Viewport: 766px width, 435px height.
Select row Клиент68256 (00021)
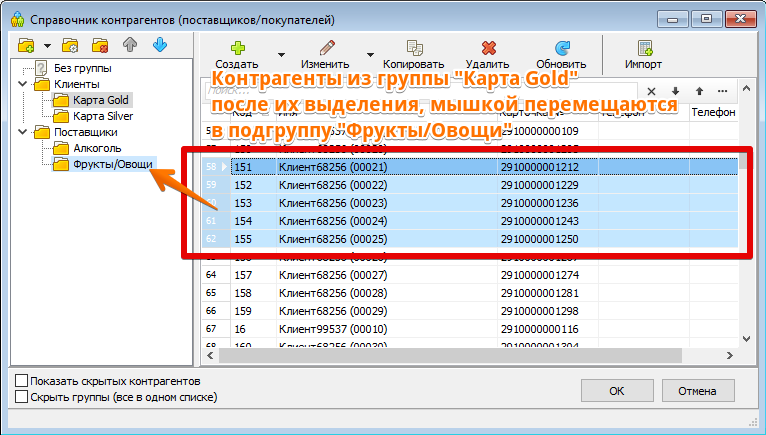click(x=470, y=167)
